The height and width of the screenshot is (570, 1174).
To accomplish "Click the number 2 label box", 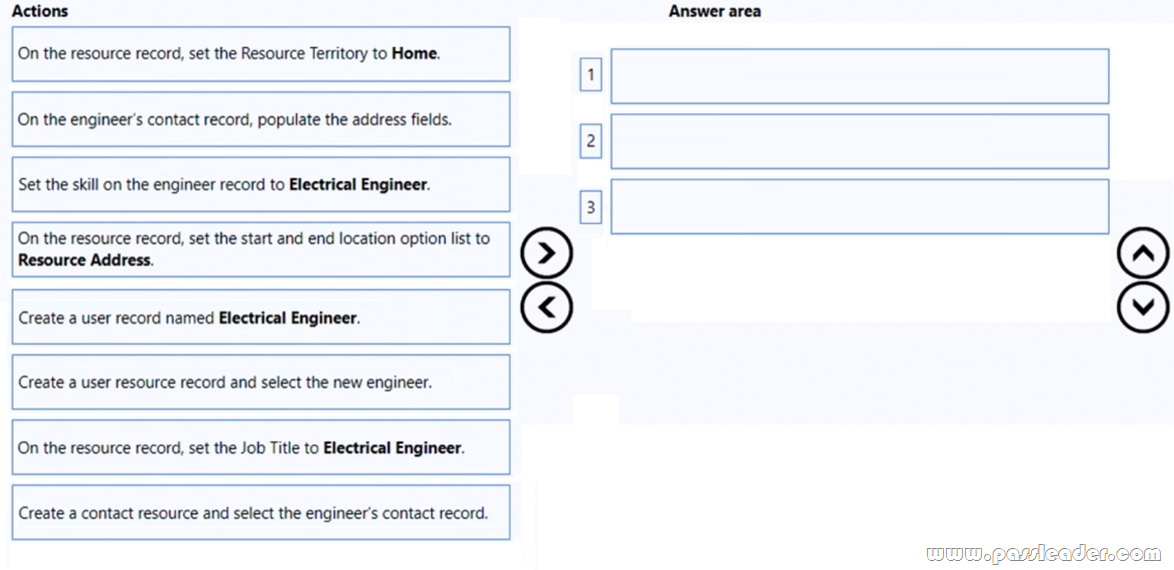I will coord(591,141).
